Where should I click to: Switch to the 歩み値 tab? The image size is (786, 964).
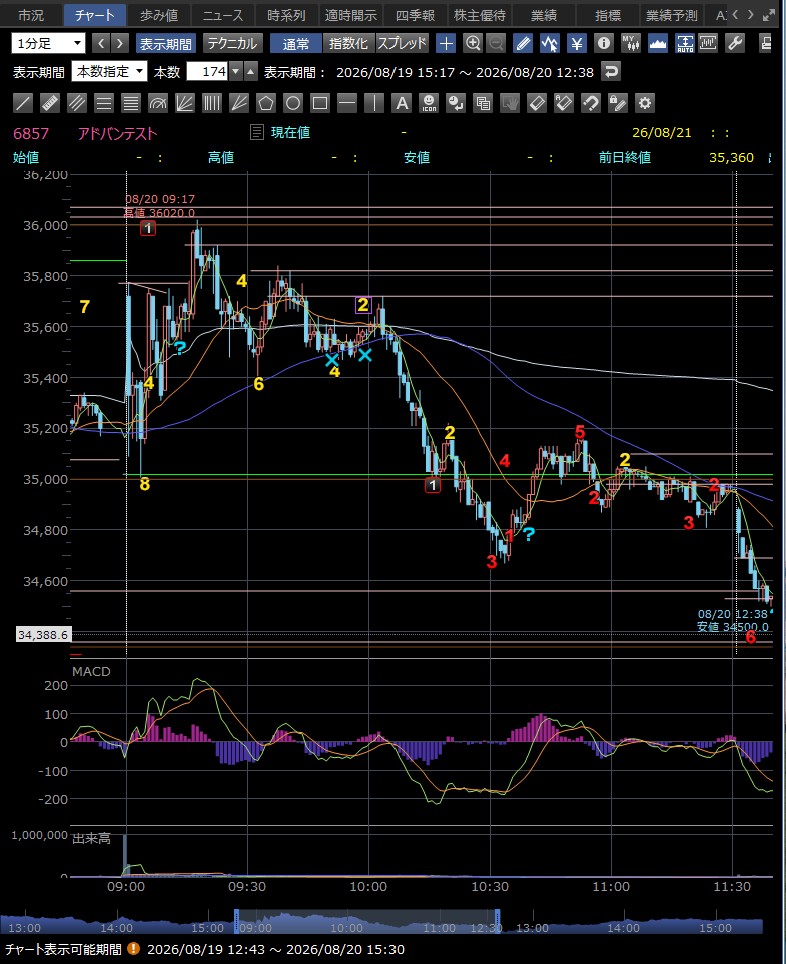159,15
